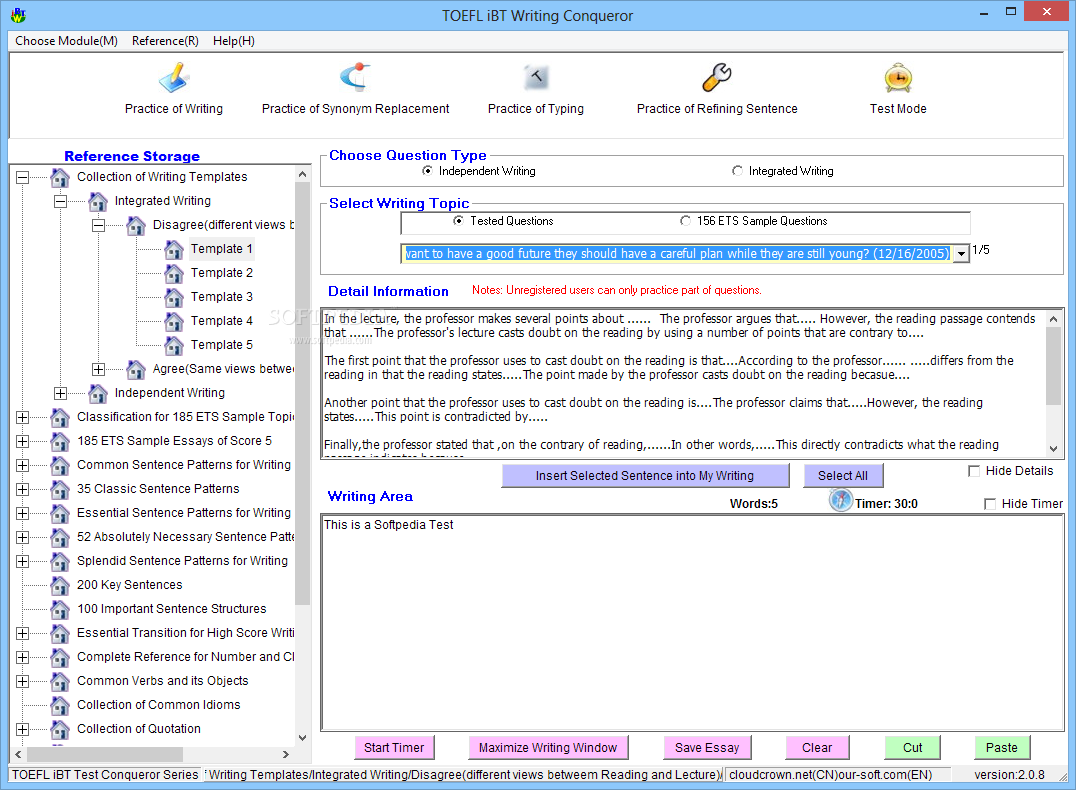Click the reference tree vertical scrollbar thumb
This screenshot has width=1076, height=790.
pyautogui.click(x=303, y=395)
